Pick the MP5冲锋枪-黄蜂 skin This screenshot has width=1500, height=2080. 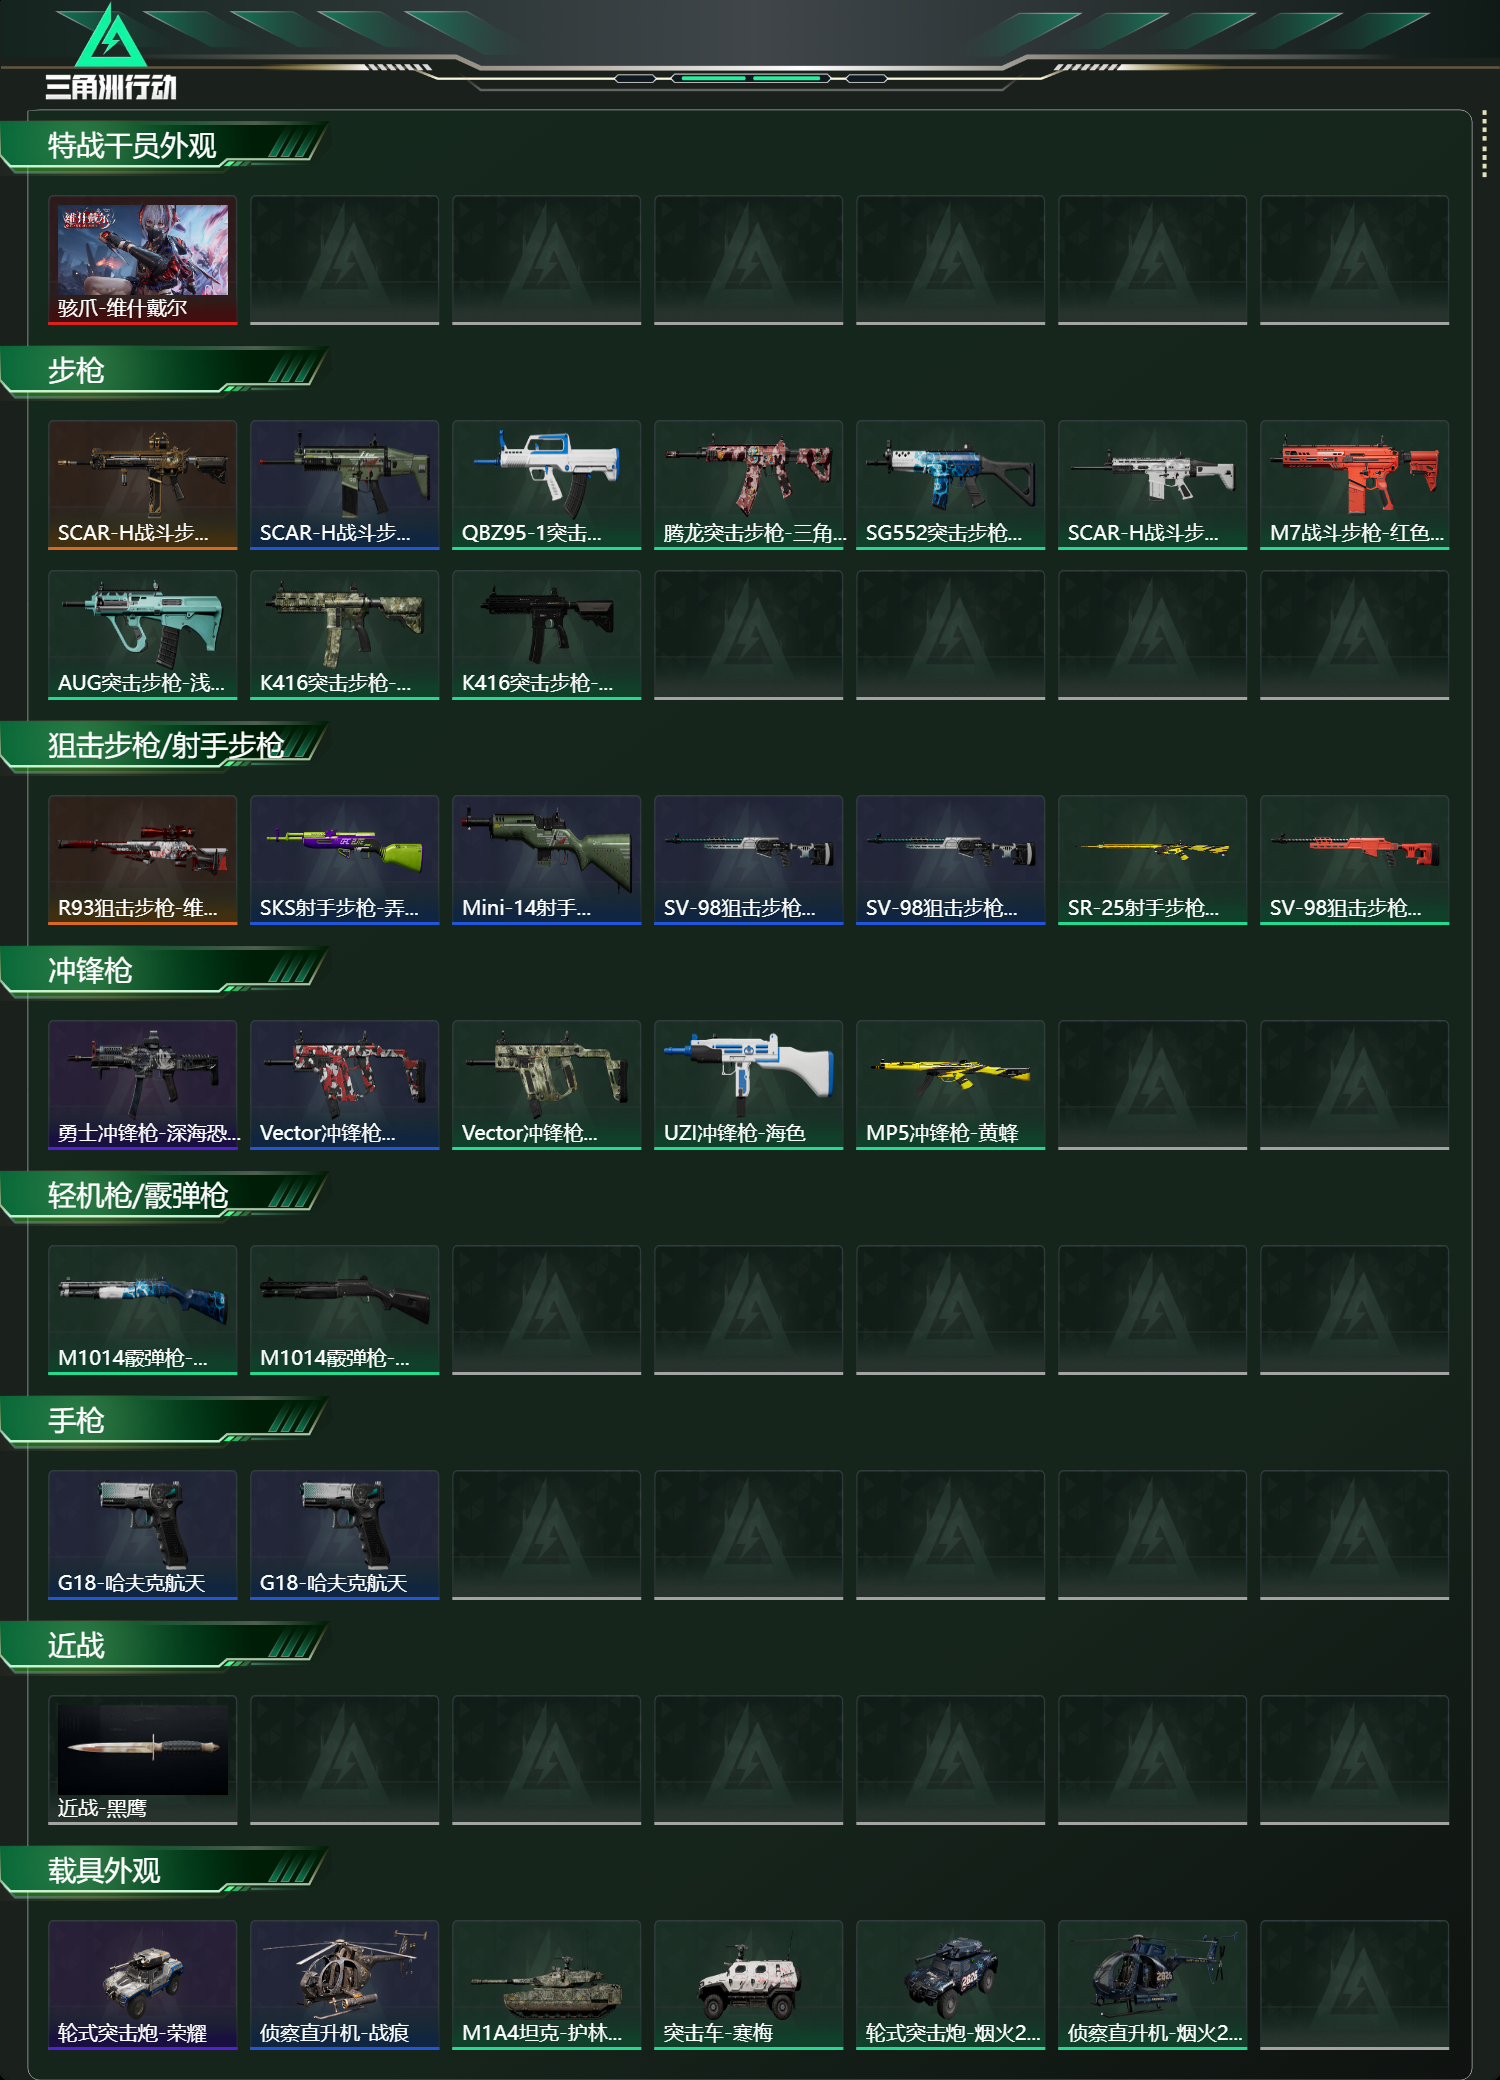(950, 1085)
